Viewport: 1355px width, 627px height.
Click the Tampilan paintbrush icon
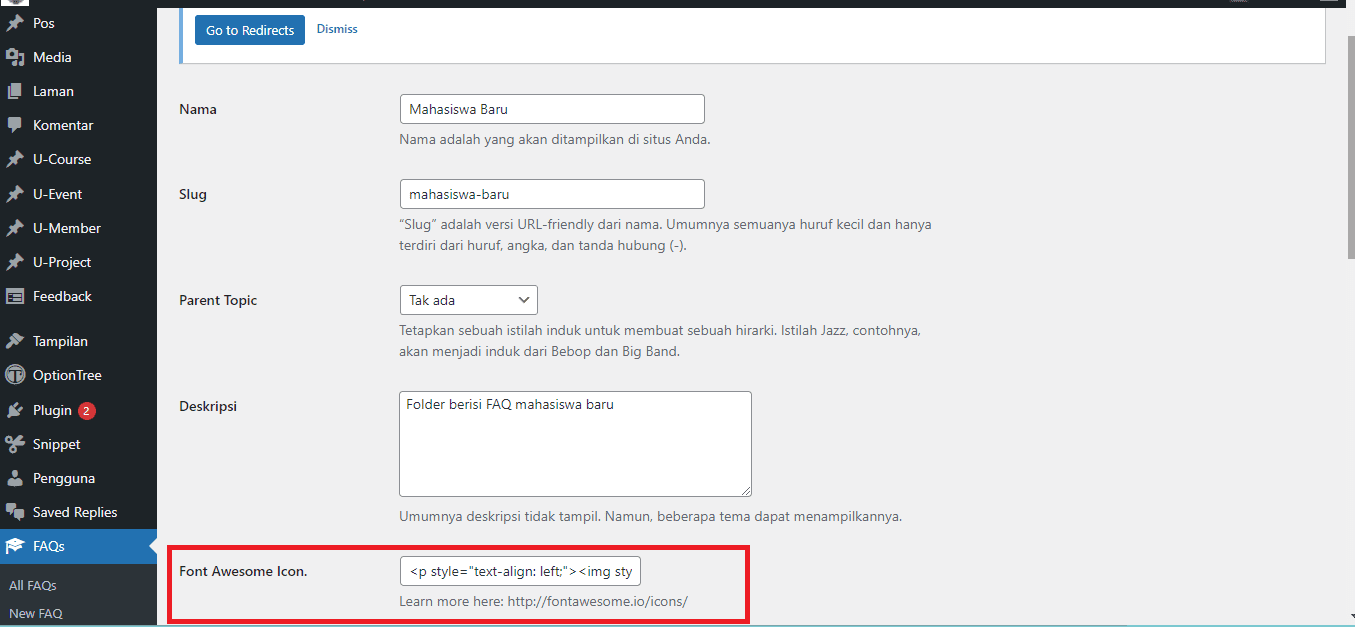pyautogui.click(x=15, y=341)
